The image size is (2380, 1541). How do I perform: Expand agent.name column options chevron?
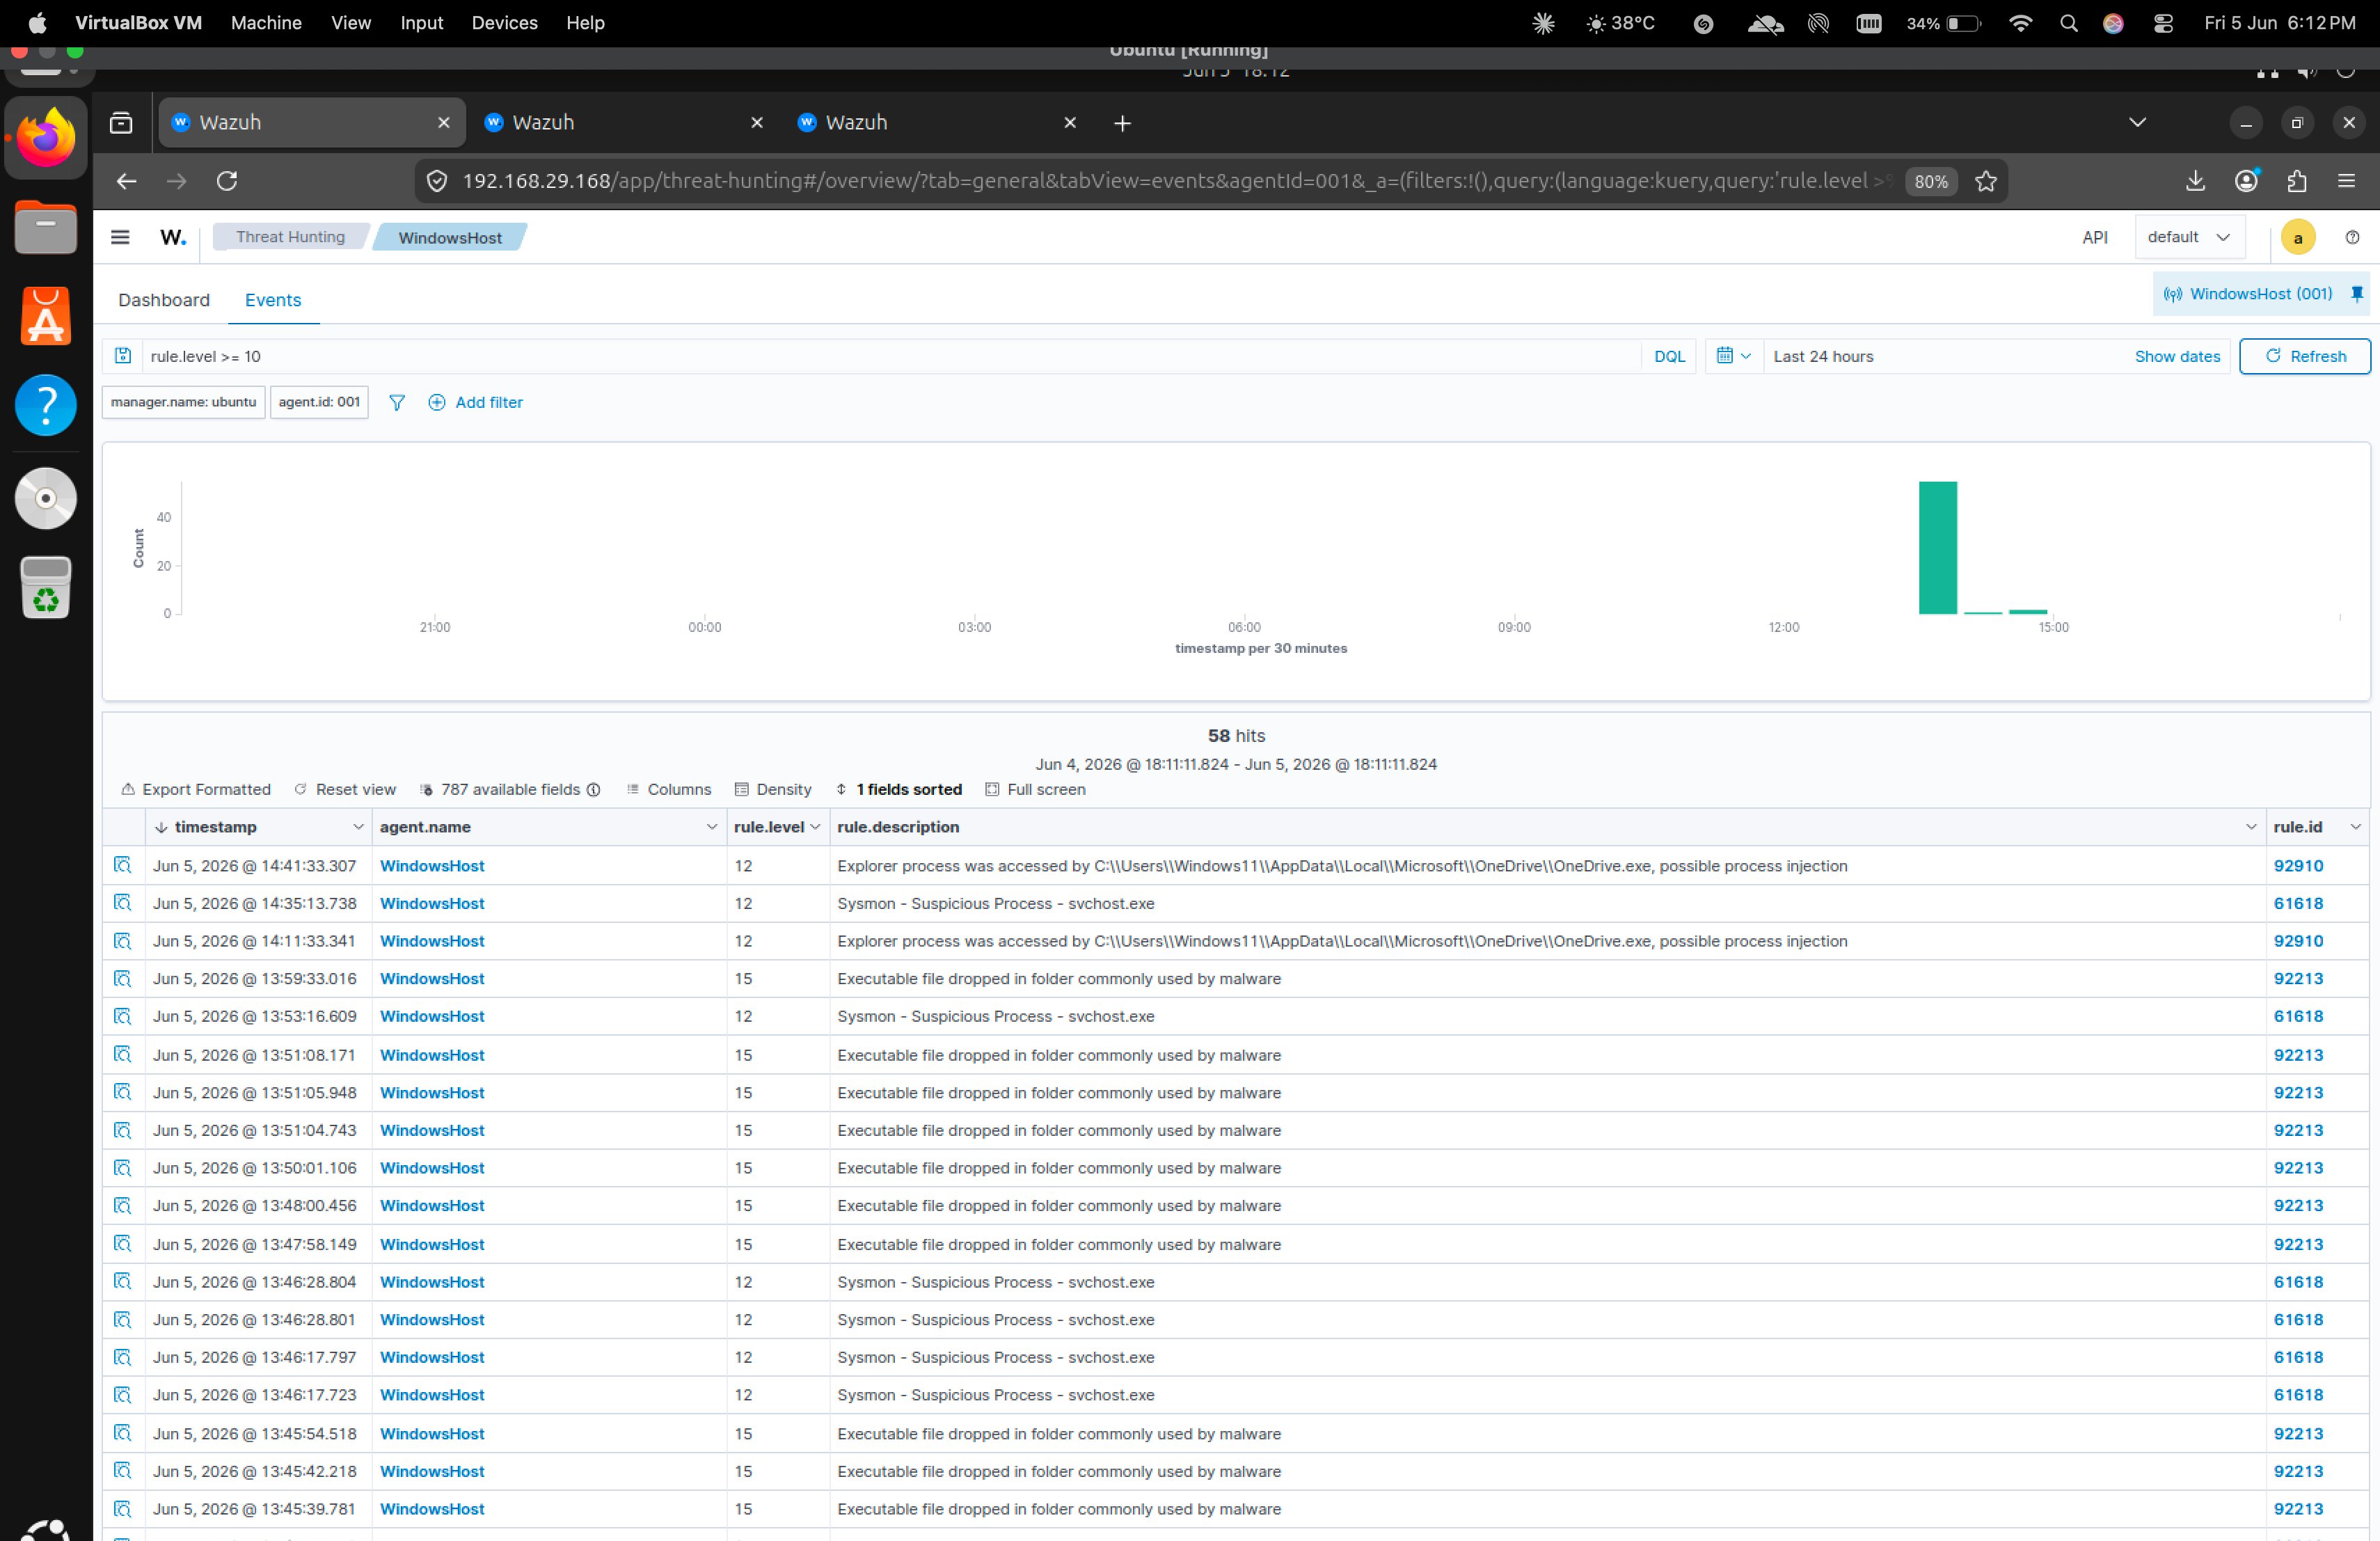[712, 827]
